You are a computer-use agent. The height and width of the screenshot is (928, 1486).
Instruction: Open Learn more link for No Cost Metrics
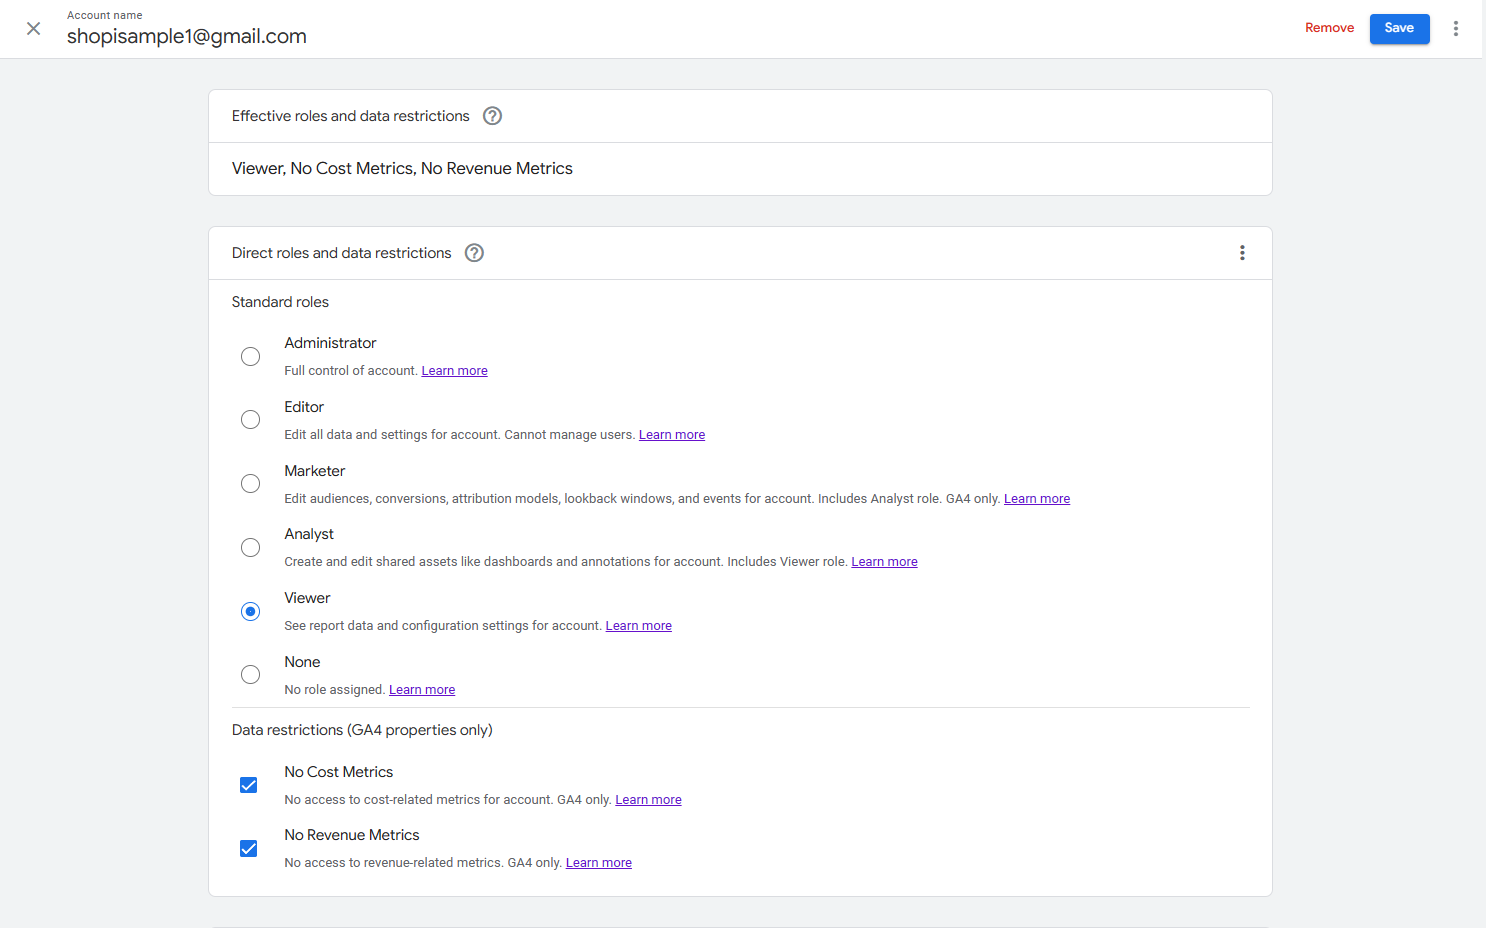tap(648, 800)
